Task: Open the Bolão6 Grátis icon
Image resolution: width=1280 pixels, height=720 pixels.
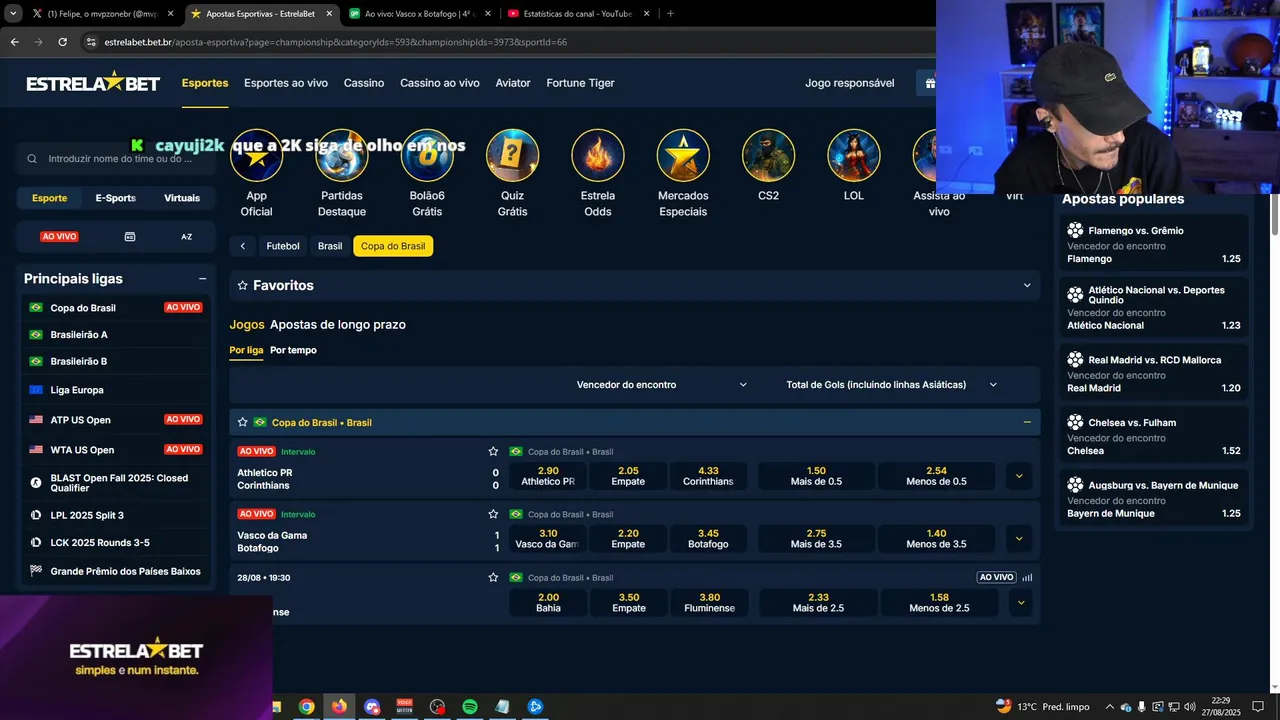Action: 427,156
